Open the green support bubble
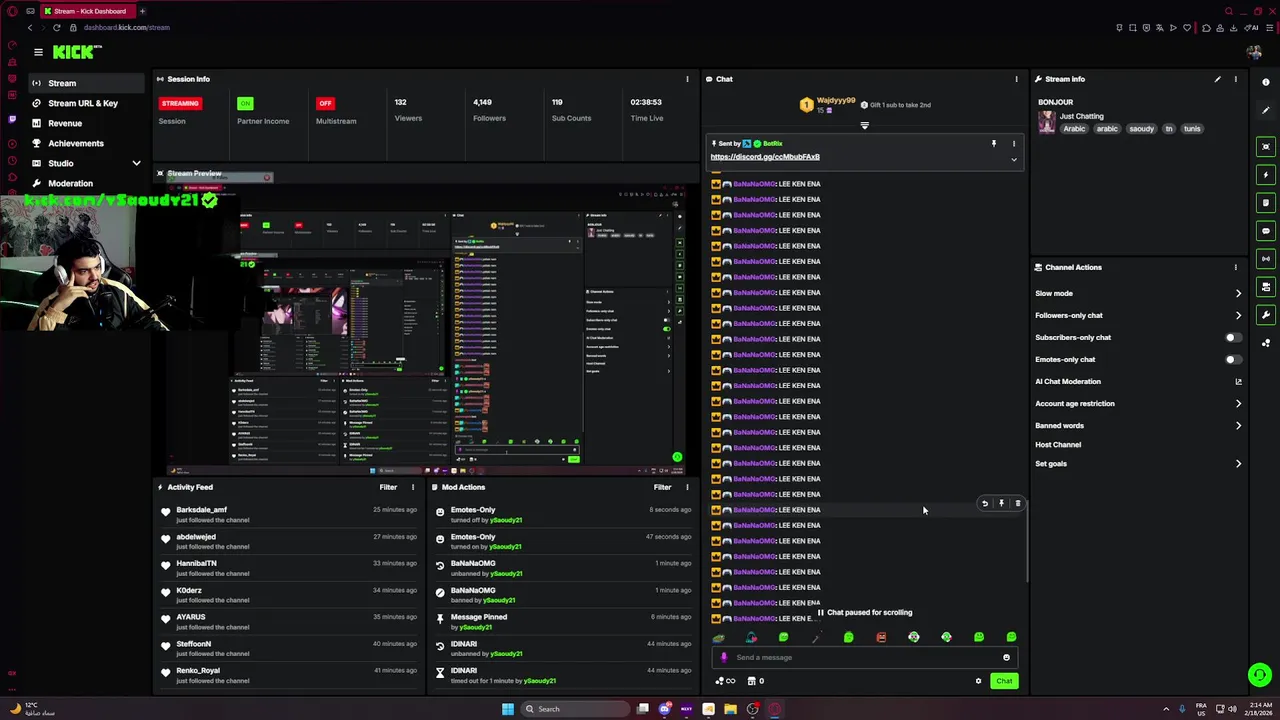 point(1259,676)
